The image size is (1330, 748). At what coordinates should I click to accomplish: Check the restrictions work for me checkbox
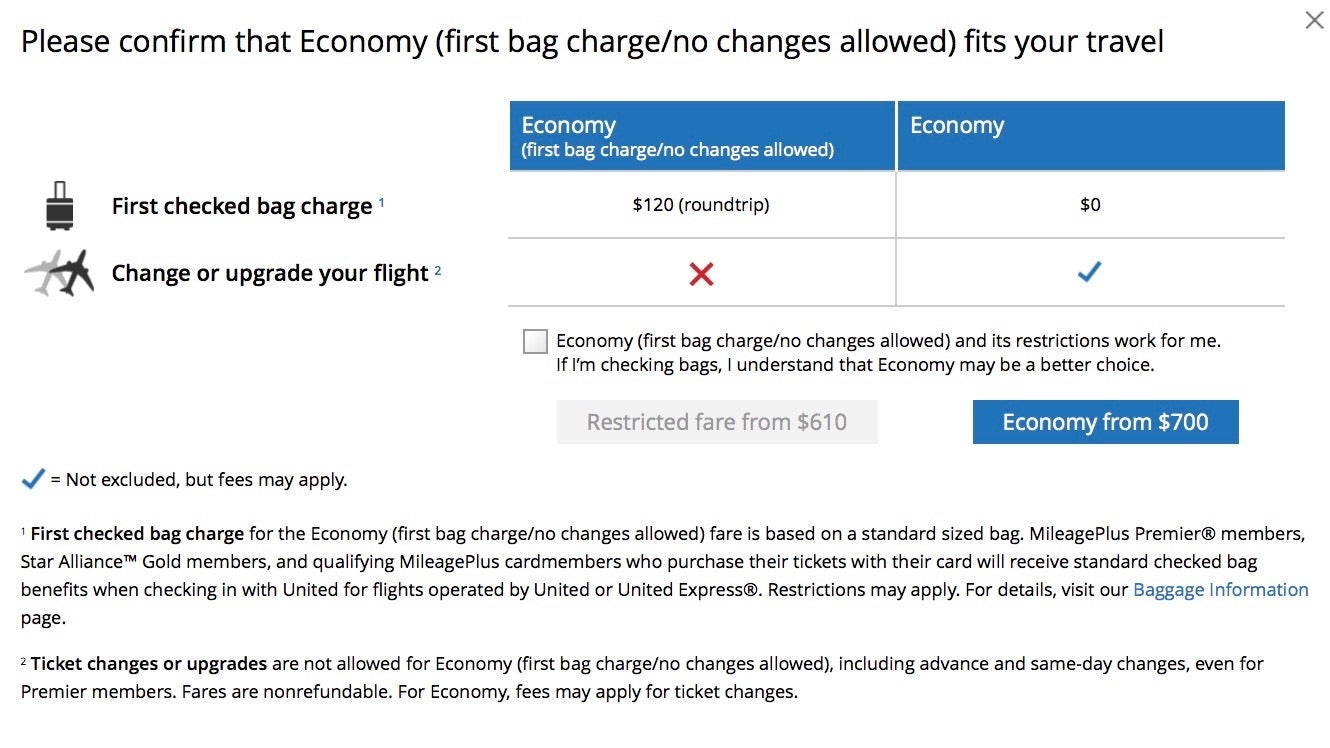535,342
